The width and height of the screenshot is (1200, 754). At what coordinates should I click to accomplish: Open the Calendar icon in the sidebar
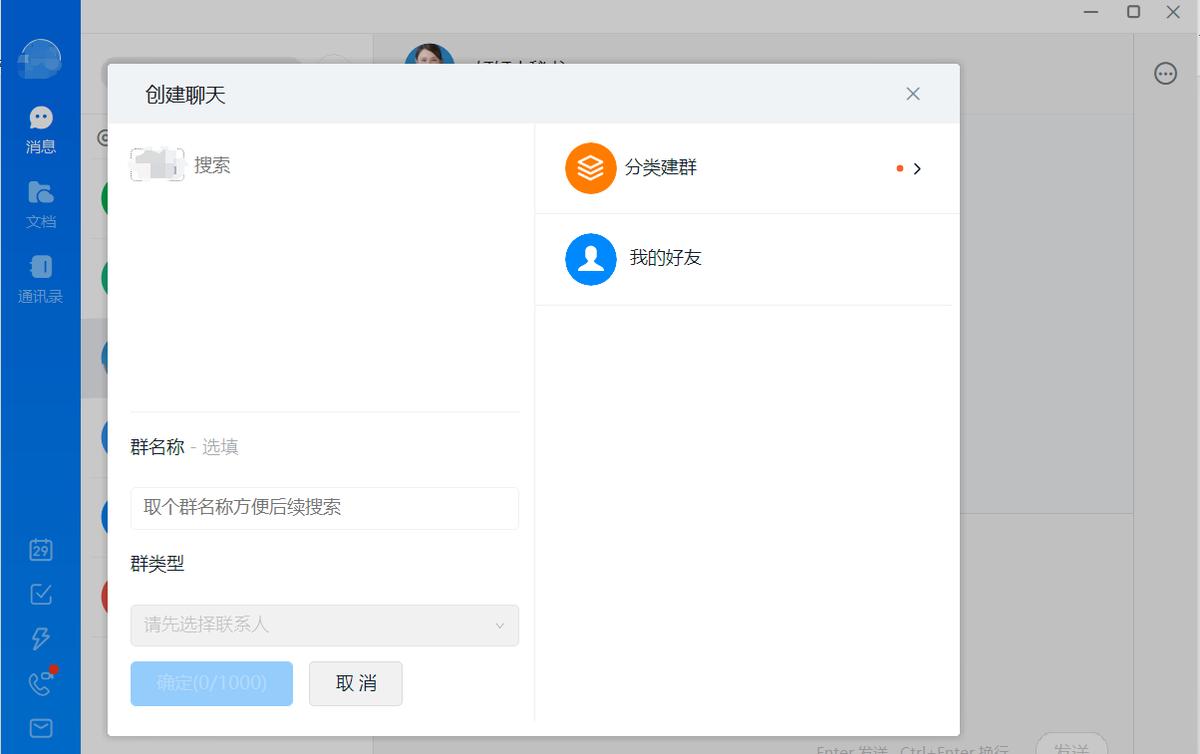[40, 550]
